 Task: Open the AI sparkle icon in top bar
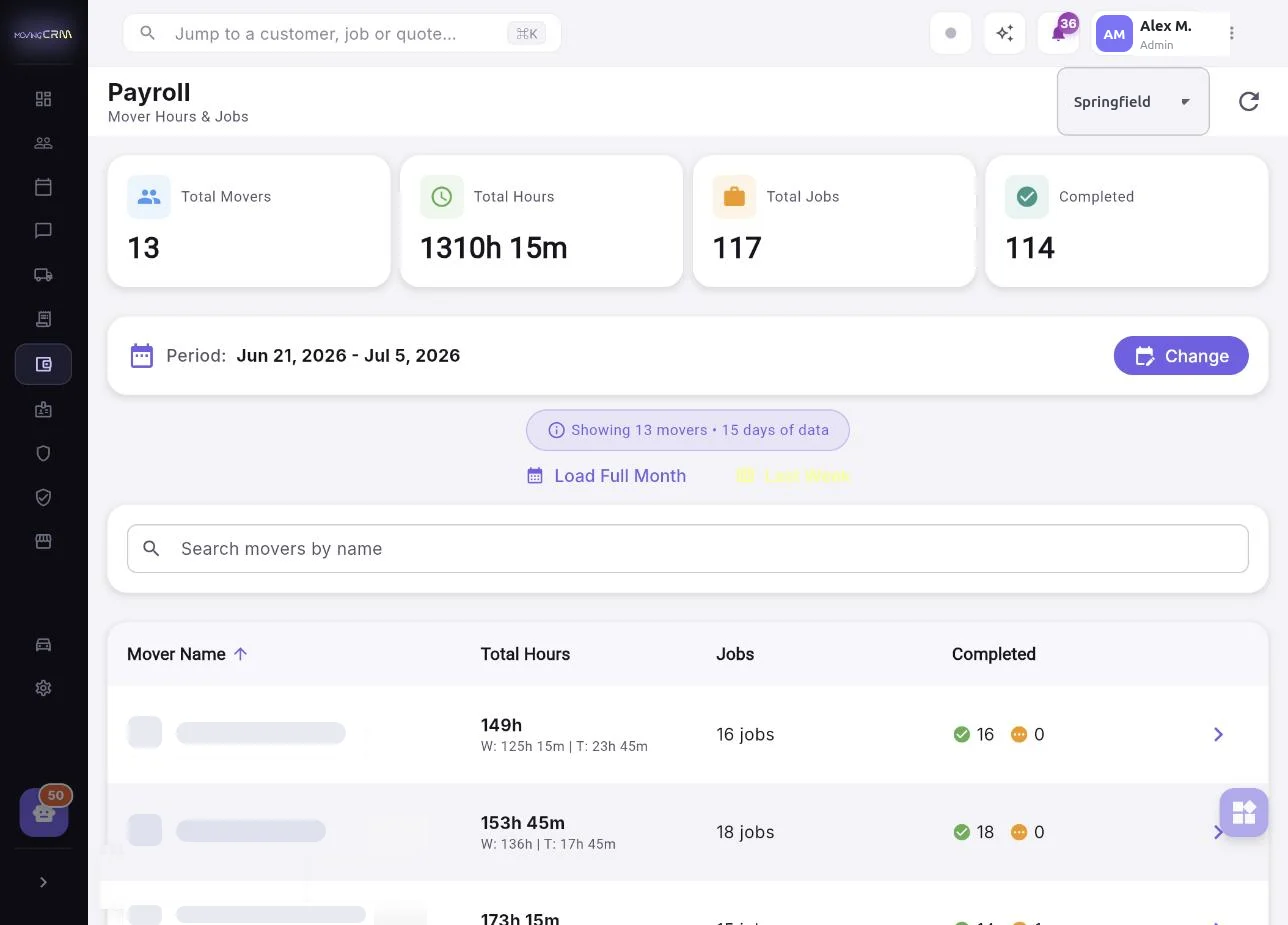[1005, 33]
